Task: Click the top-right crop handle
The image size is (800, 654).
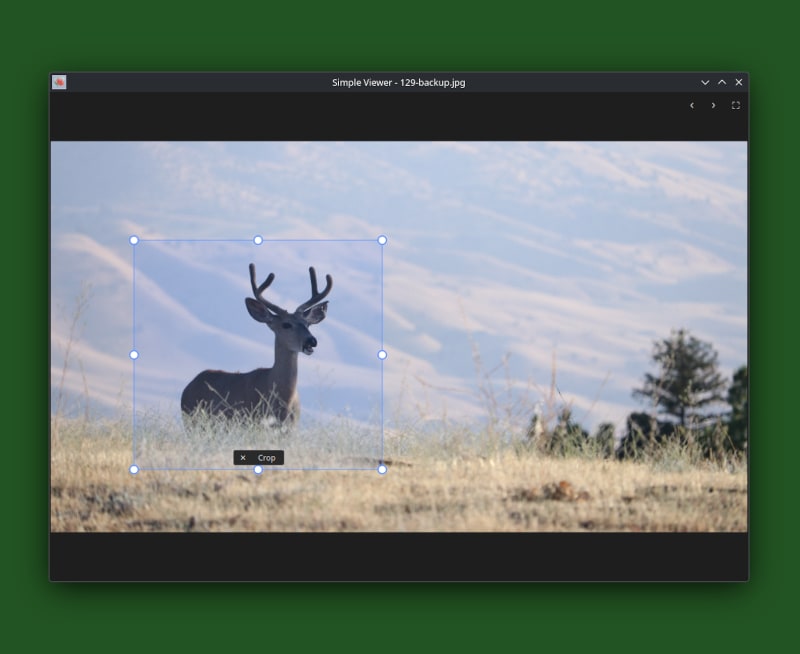Action: 382,240
